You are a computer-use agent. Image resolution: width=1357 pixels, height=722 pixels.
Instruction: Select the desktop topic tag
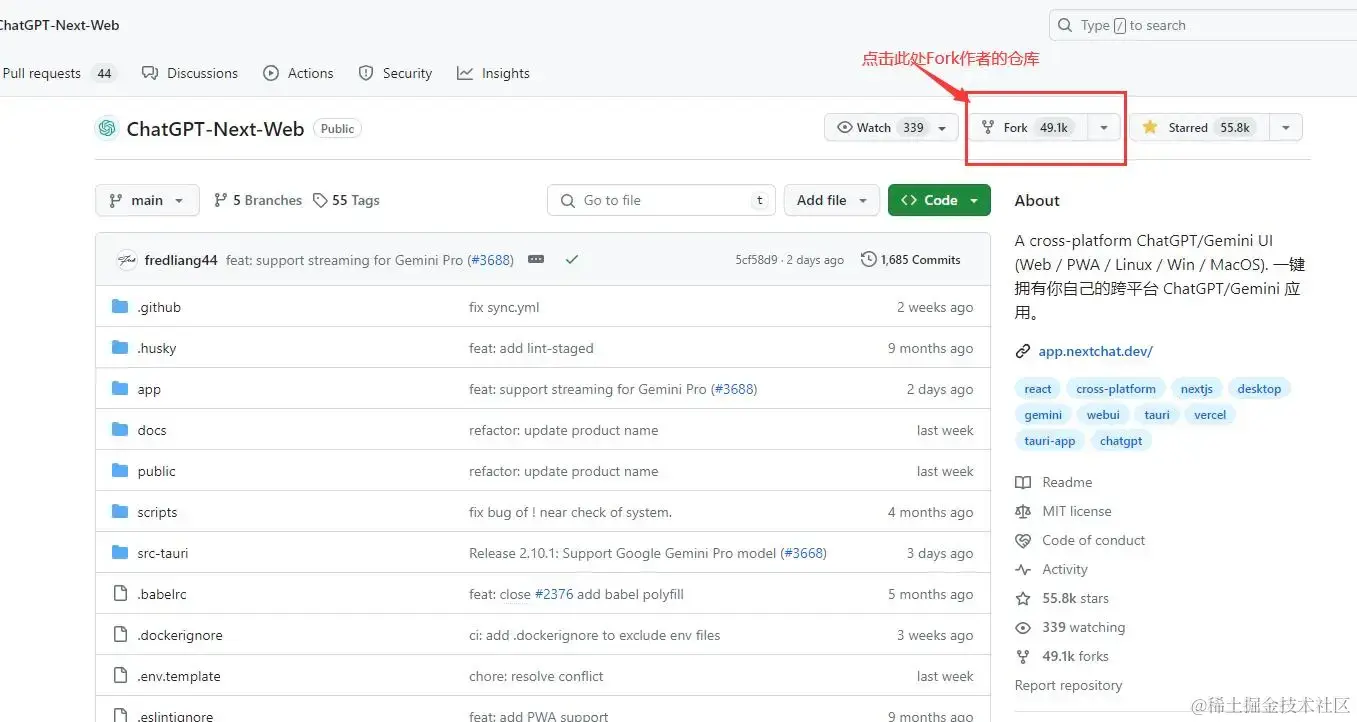pyautogui.click(x=1259, y=389)
